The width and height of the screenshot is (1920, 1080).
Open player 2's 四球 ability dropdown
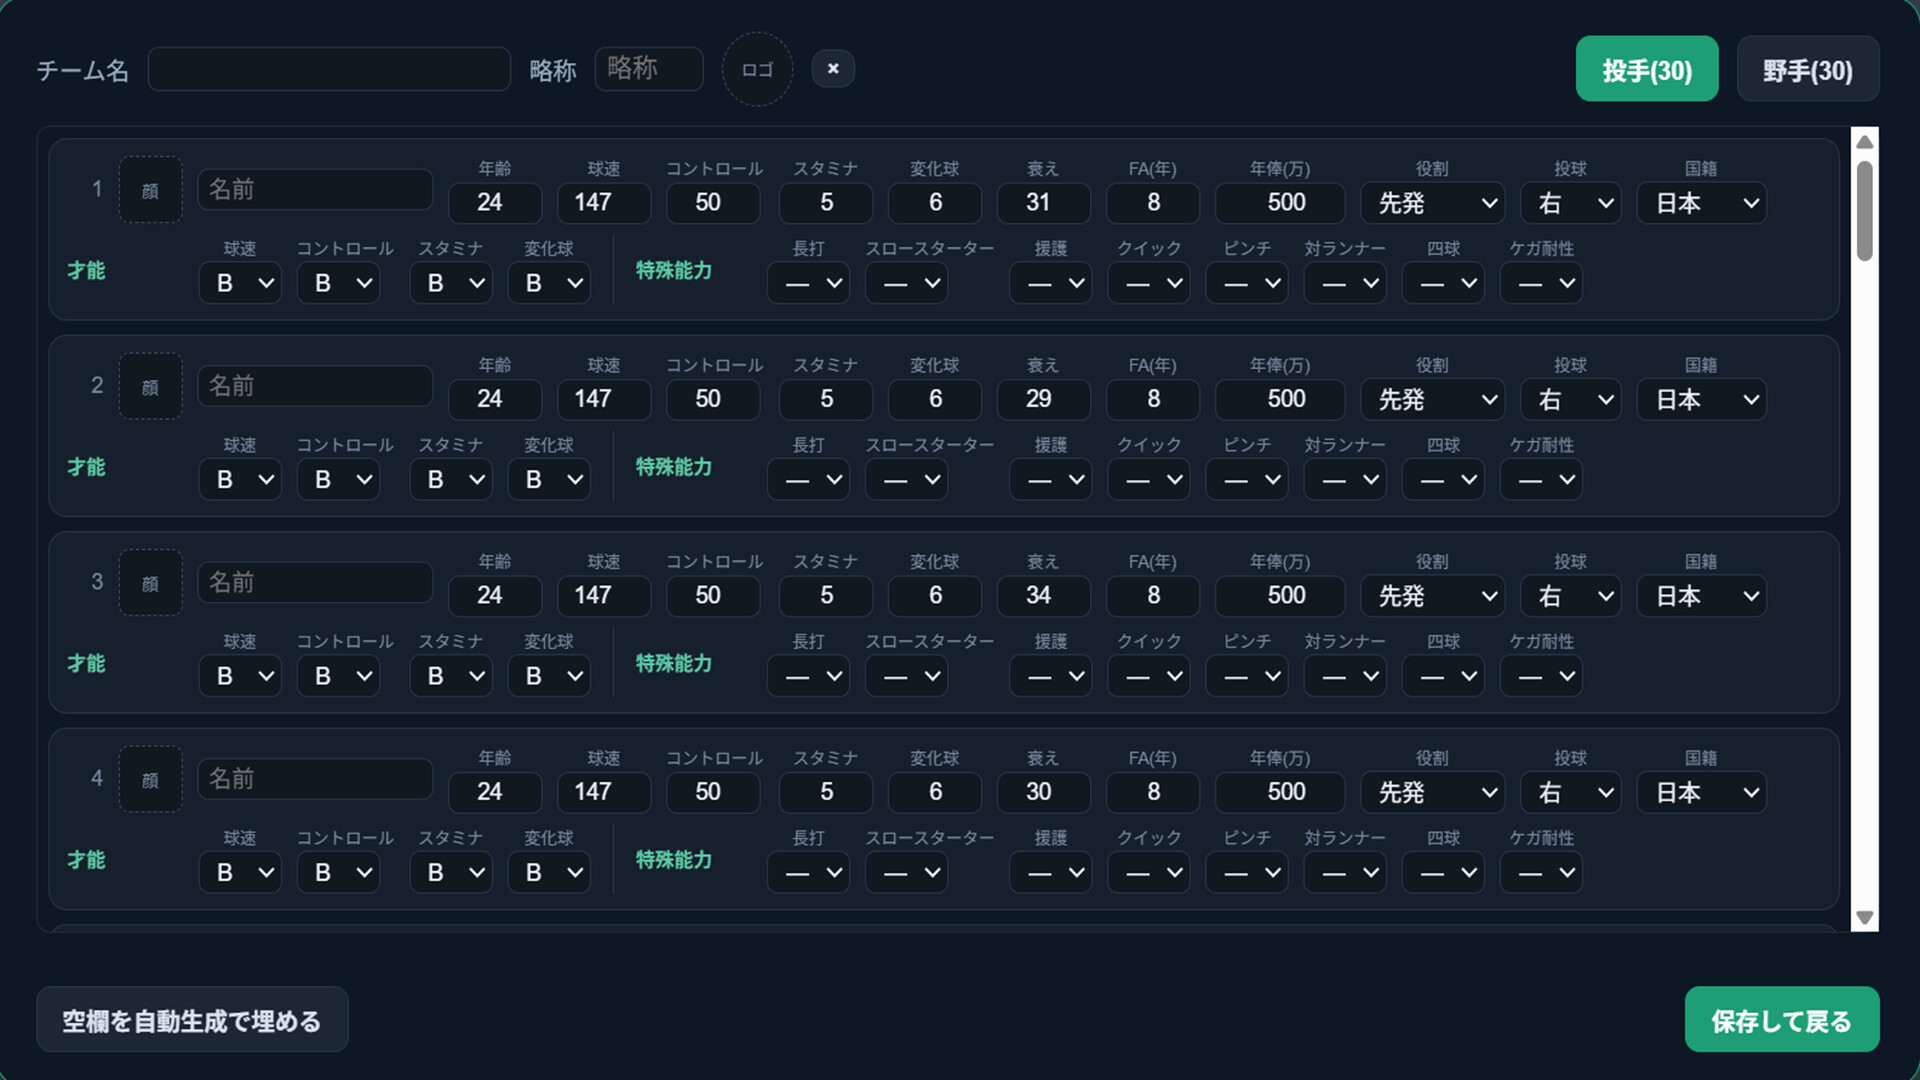click(x=1443, y=480)
